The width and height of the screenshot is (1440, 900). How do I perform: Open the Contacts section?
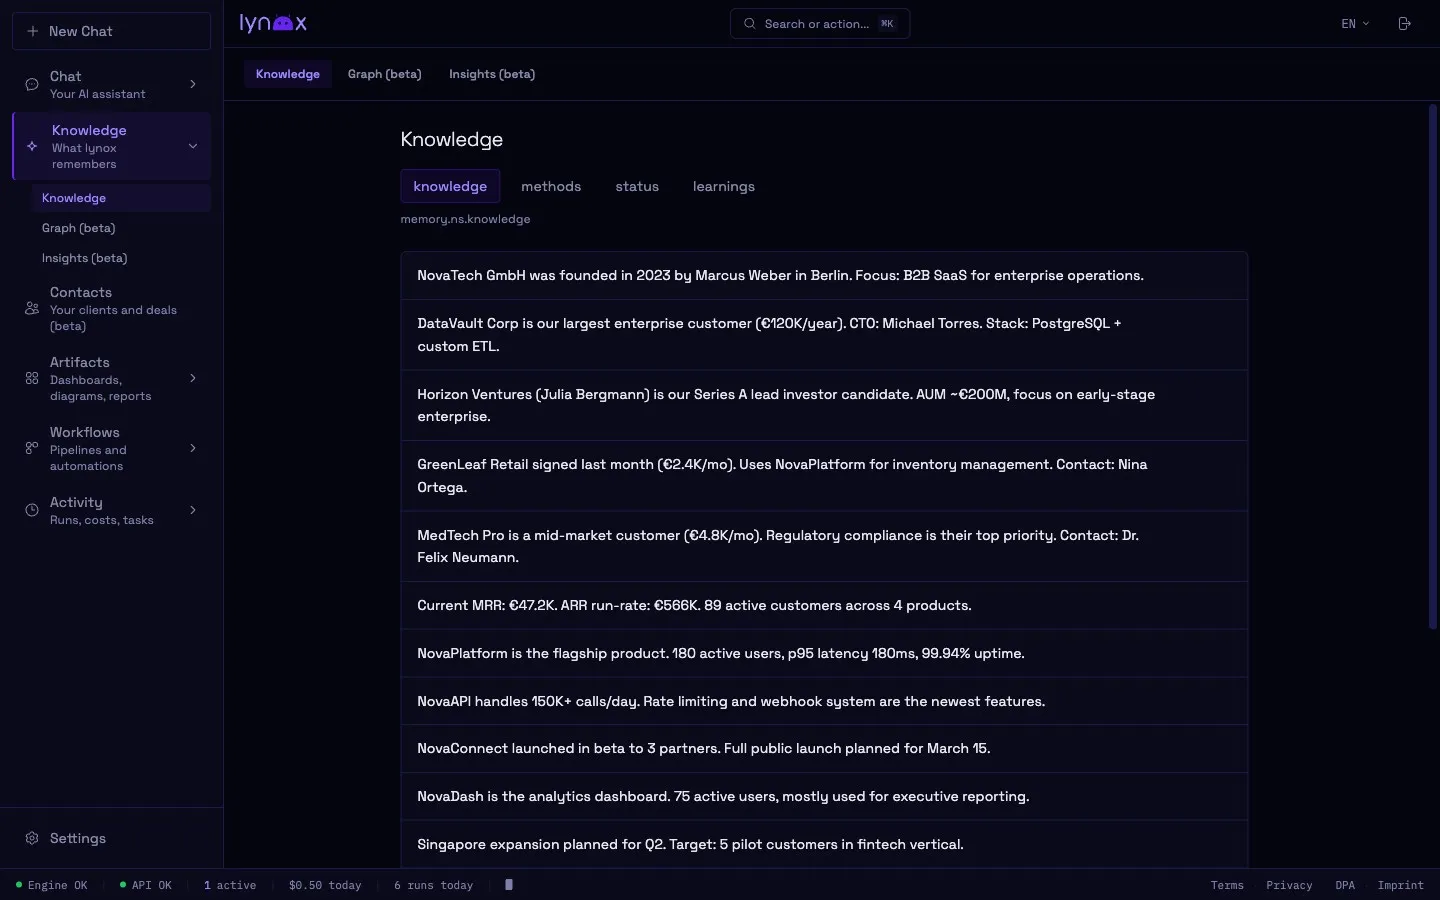click(x=111, y=308)
